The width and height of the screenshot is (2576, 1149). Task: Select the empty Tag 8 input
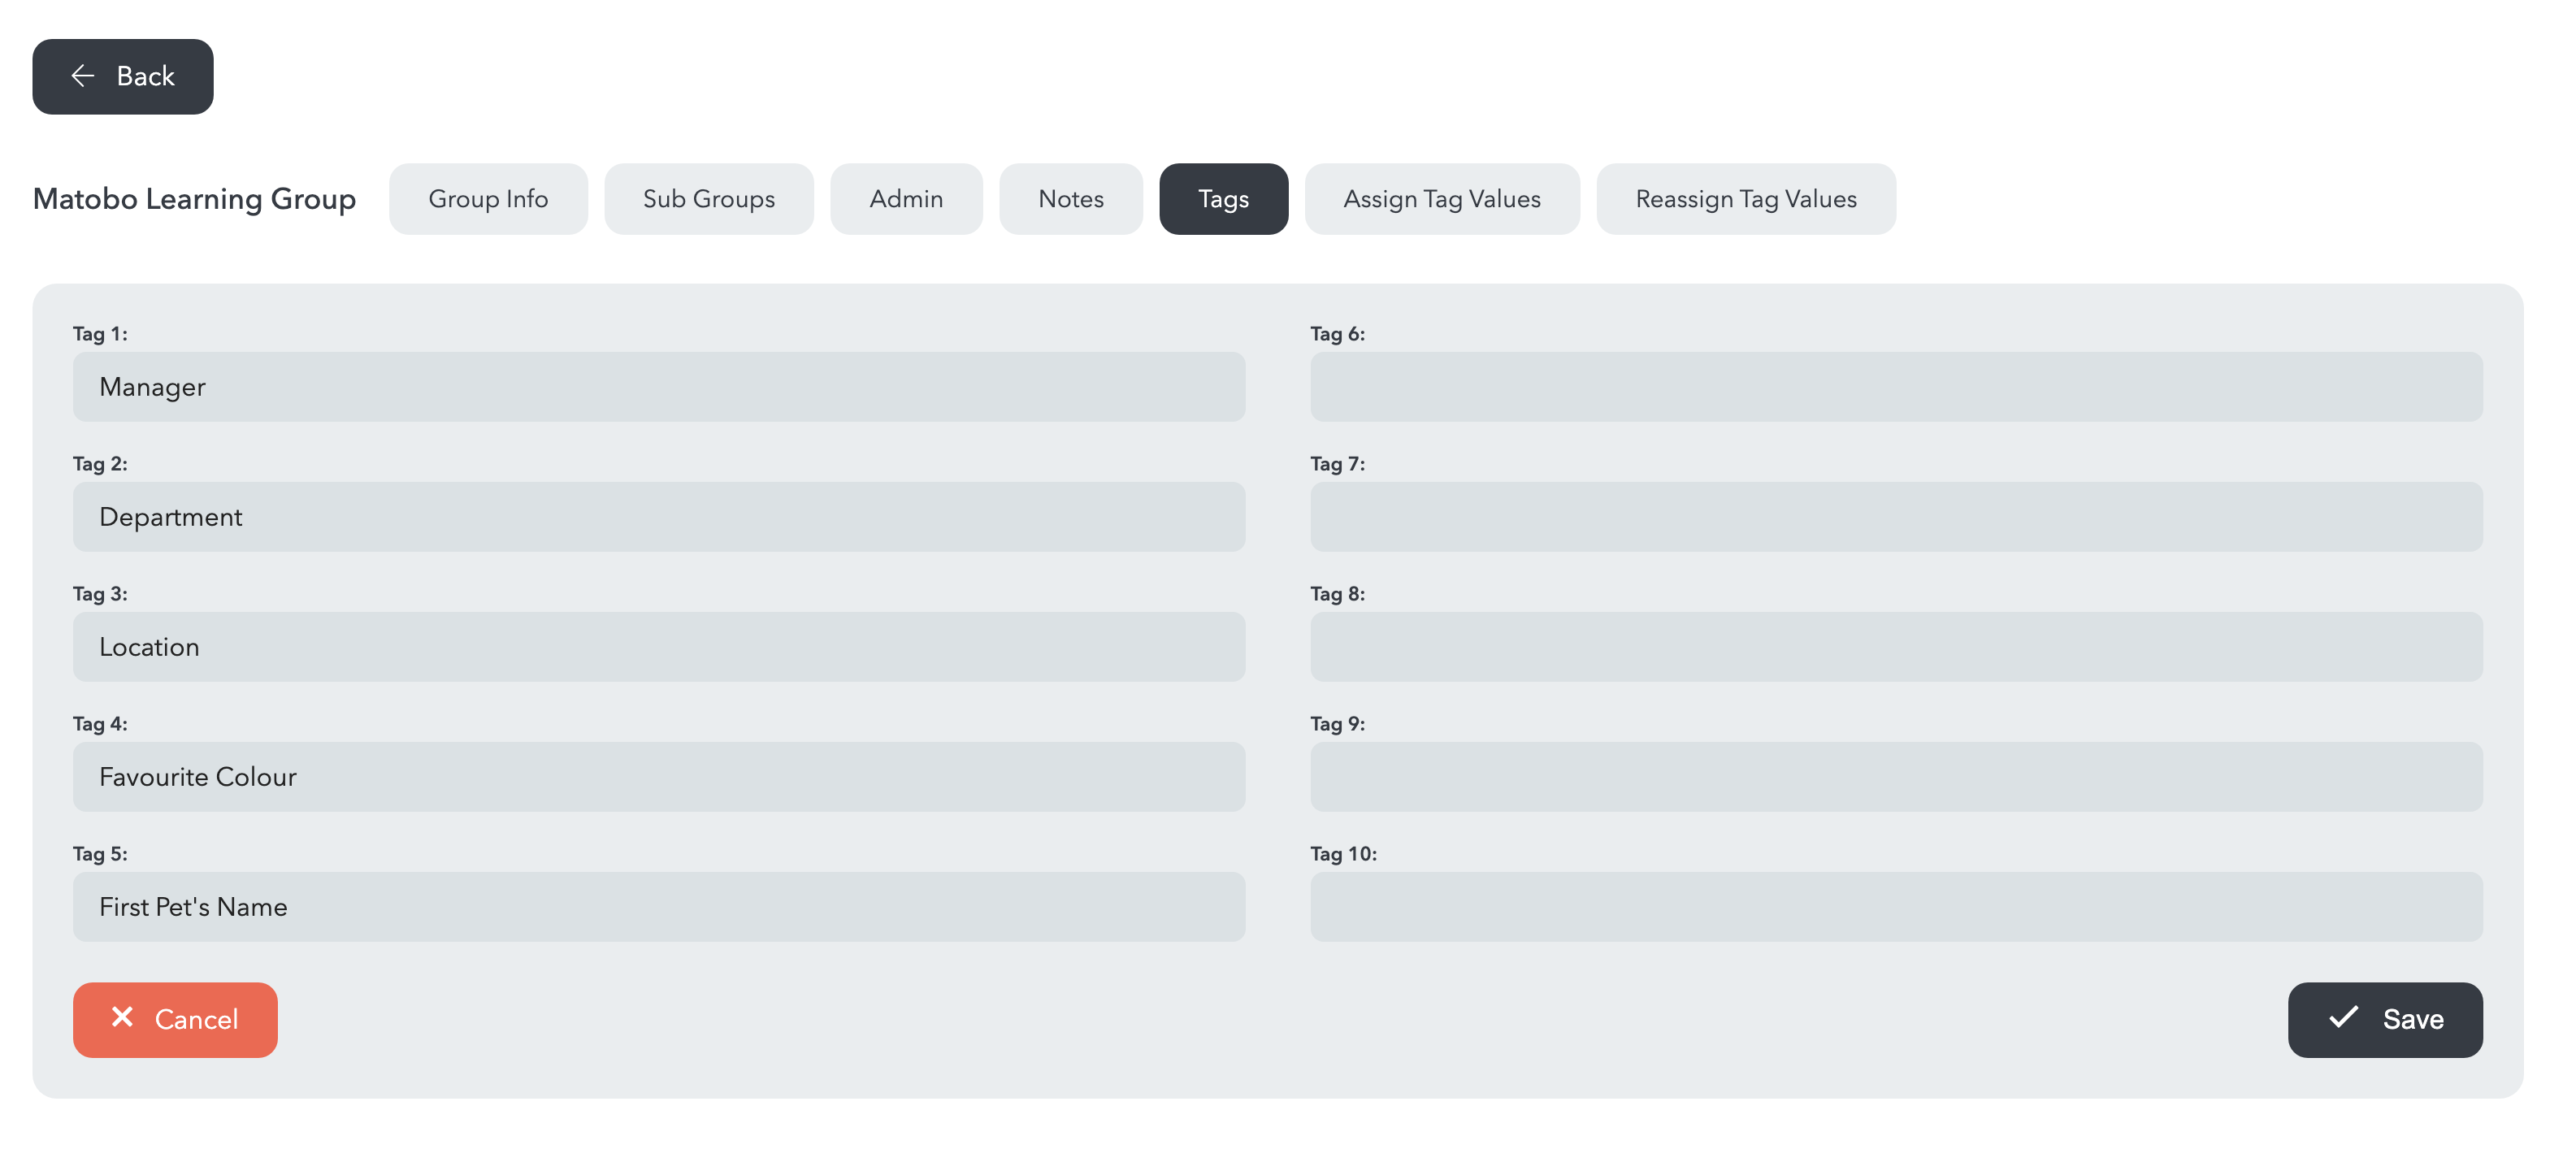tap(1896, 647)
